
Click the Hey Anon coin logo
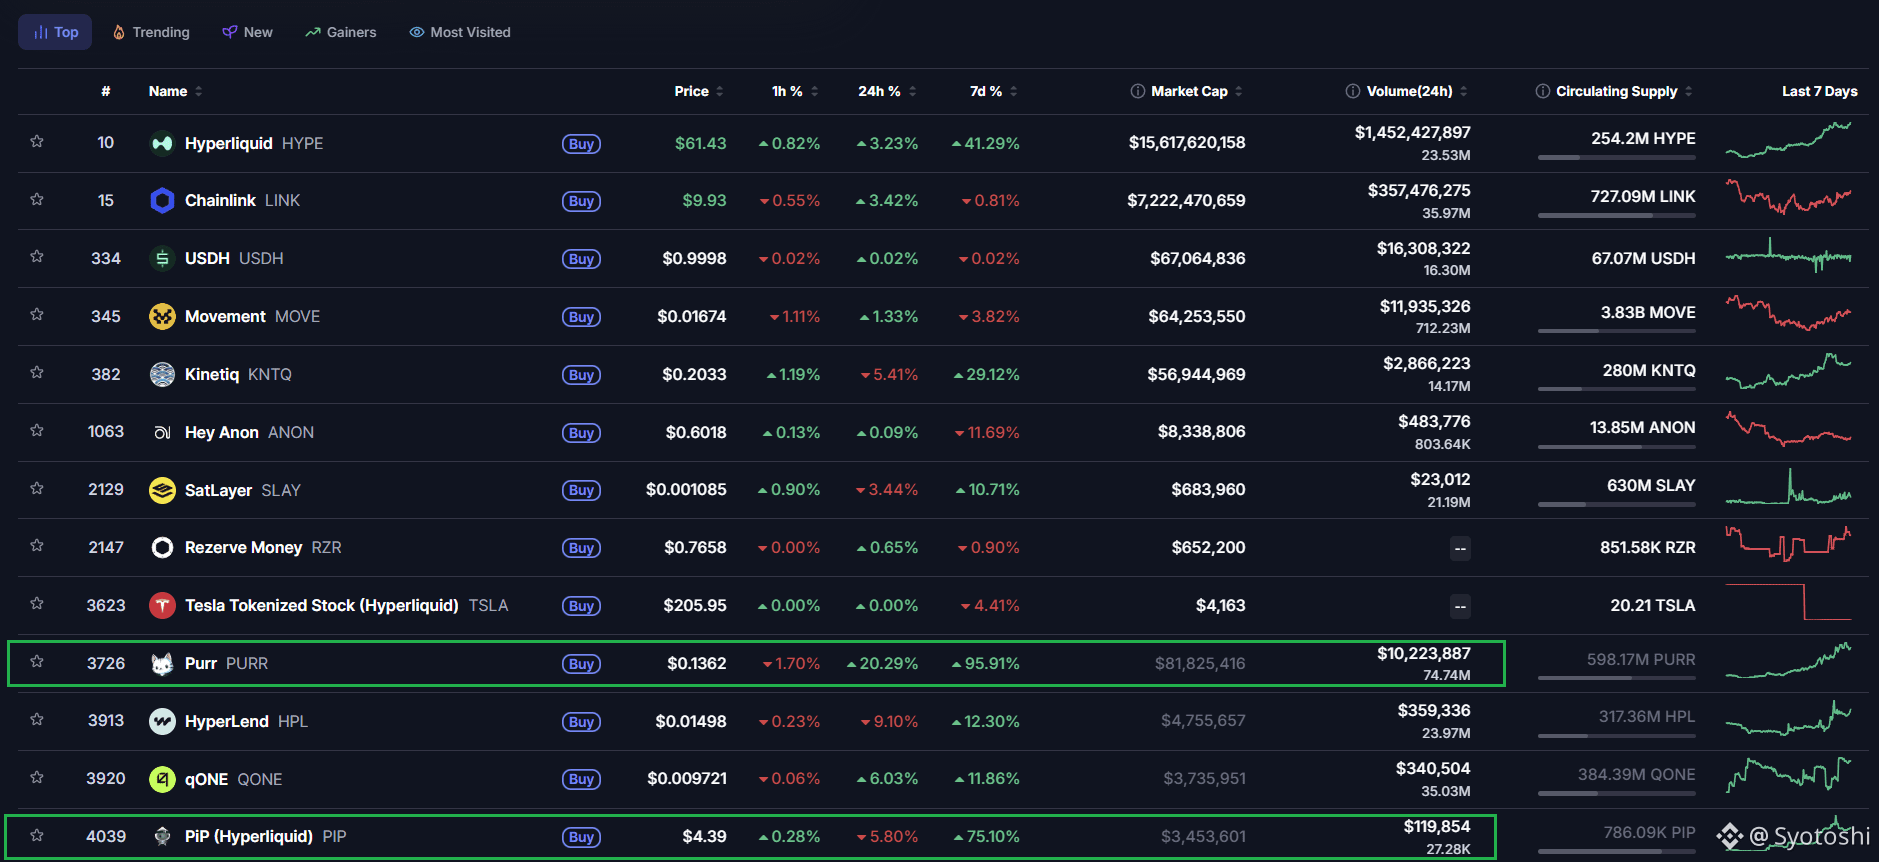pyautogui.click(x=162, y=432)
